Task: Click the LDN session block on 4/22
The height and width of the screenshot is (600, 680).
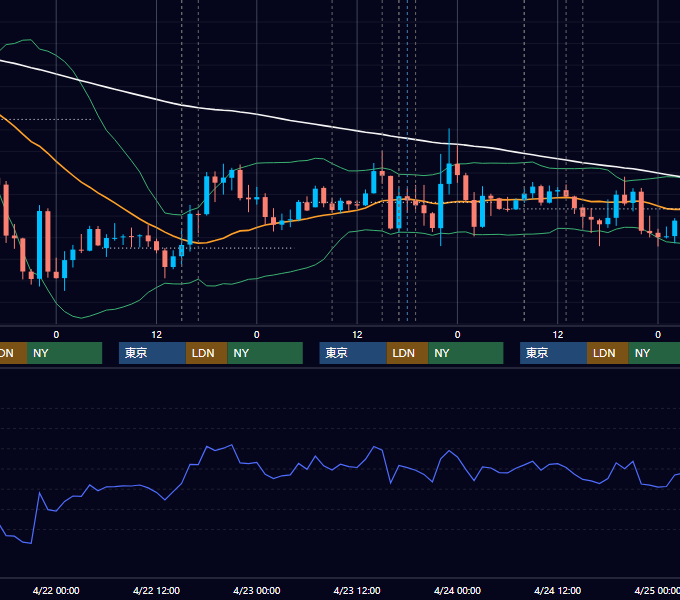Action: 206,353
